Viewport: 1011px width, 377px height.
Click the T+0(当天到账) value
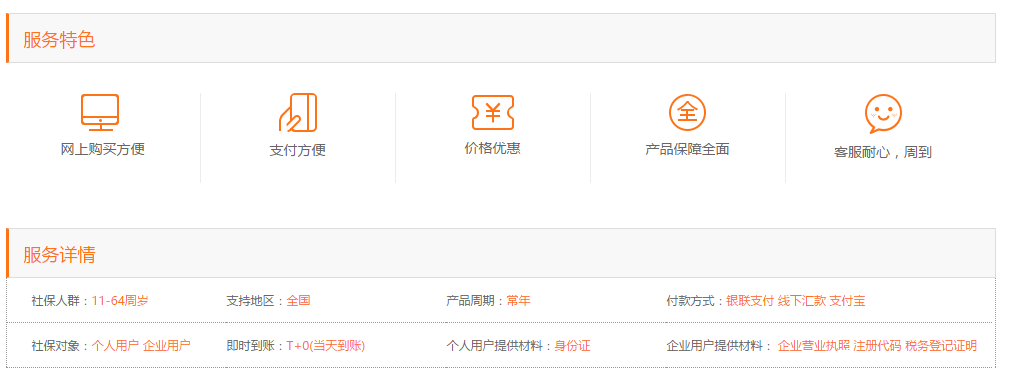point(326,345)
